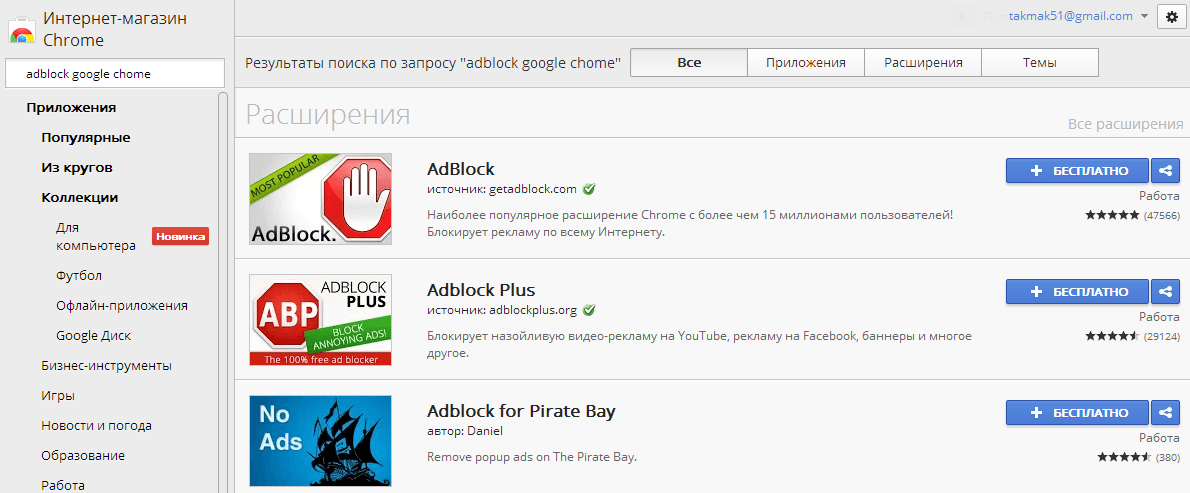Share AdBlock using its share icon
The width and height of the screenshot is (1190, 493).
tap(1165, 171)
